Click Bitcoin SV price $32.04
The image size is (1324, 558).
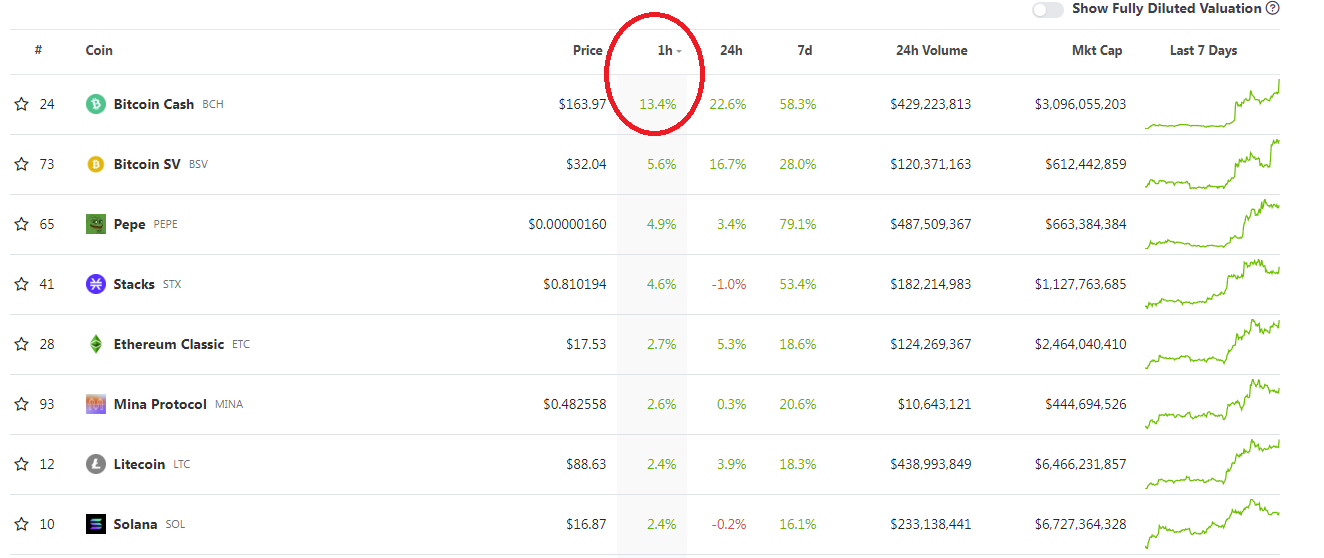[x=586, y=164]
